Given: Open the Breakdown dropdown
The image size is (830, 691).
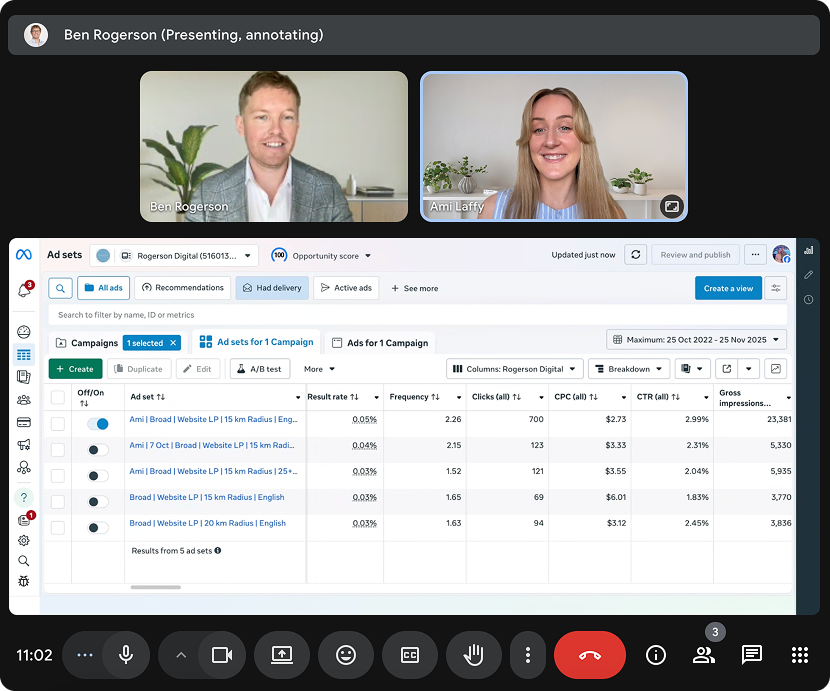Looking at the screenshot, I should click(629, 369).
